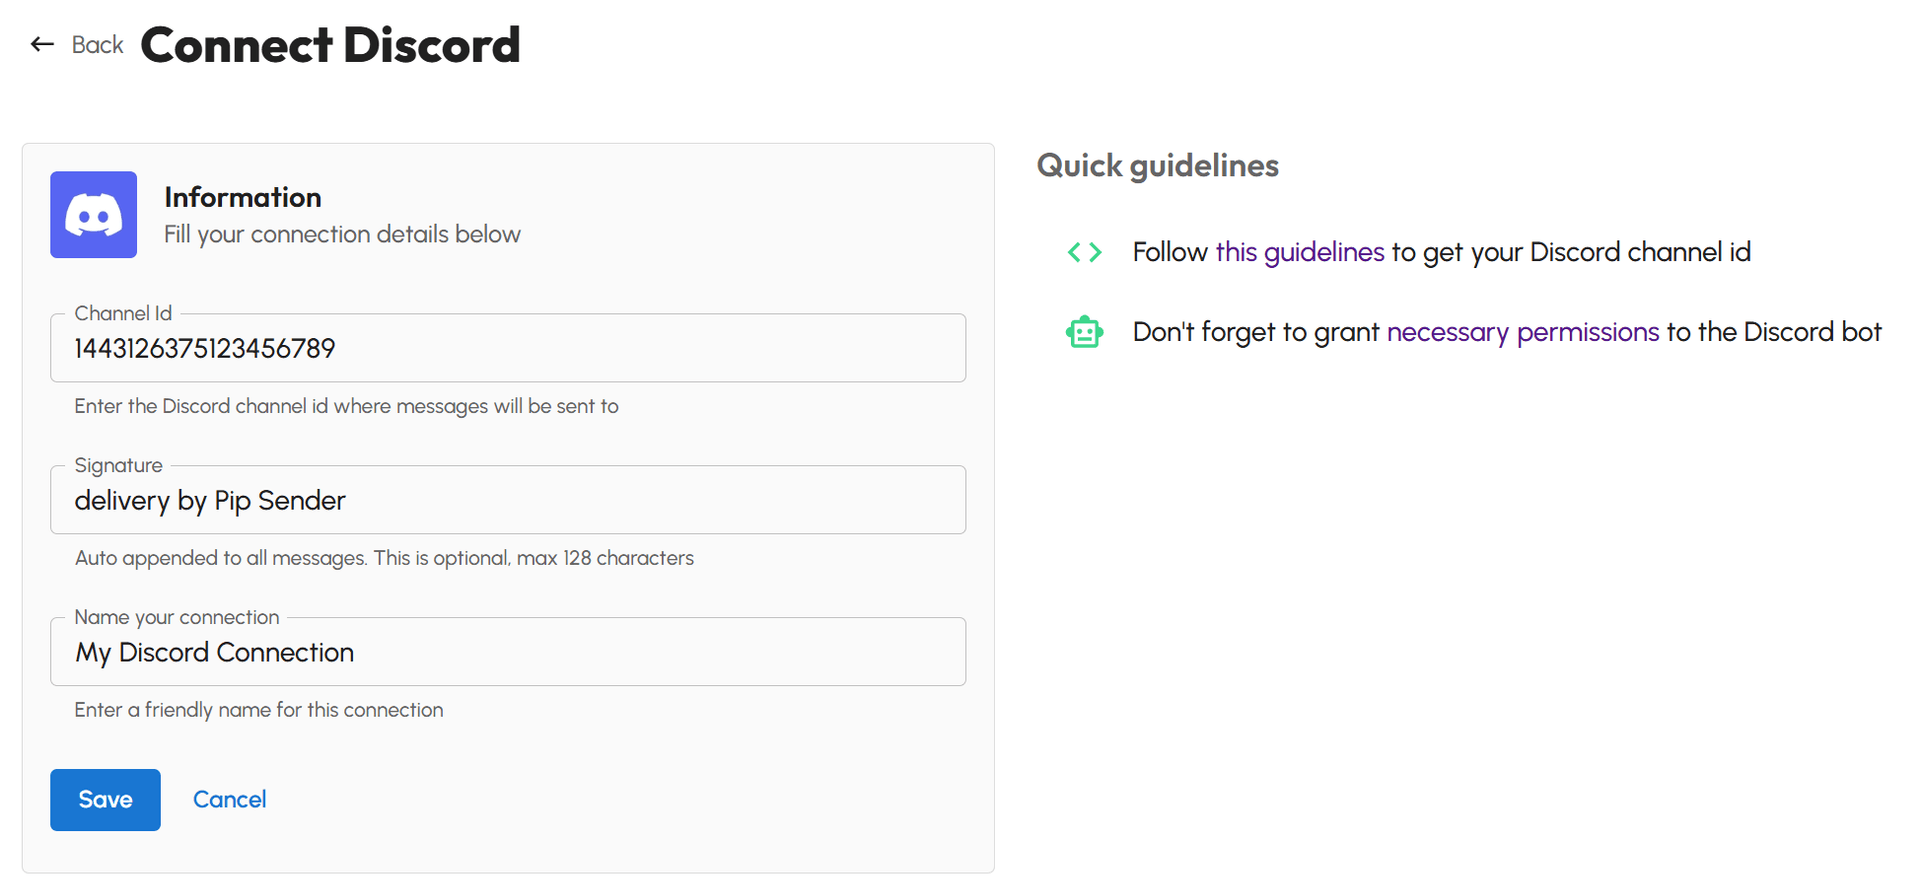Click the Channel Id helper text
The height and width of the screenshot is (895, 1920).
[x=346, y=406]
